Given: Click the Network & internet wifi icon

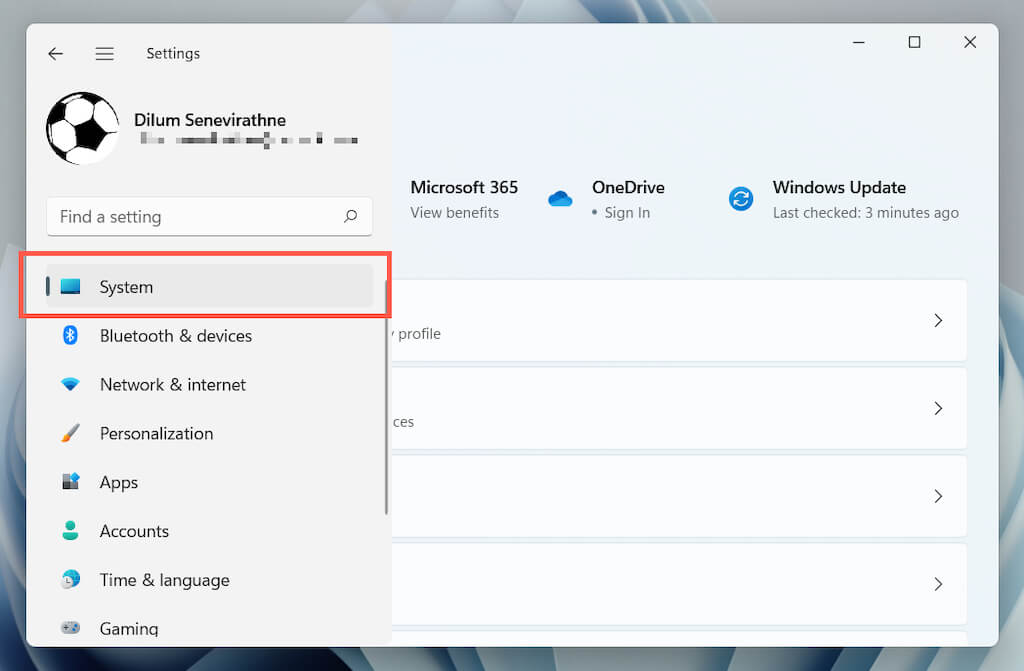Looking at the screenshot, I should (70, 385).
